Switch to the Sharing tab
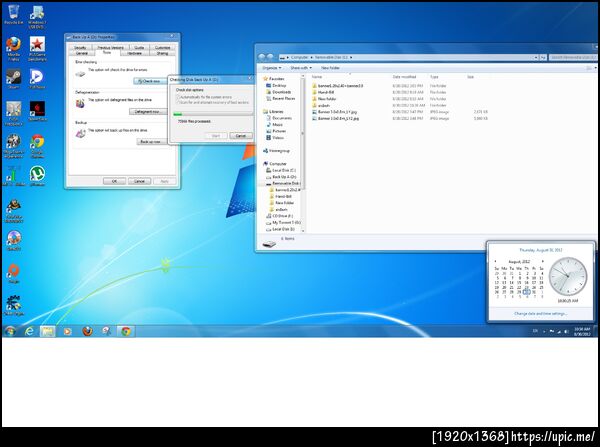Viewport: 600px width, 447px height. (x=162, y=53)
